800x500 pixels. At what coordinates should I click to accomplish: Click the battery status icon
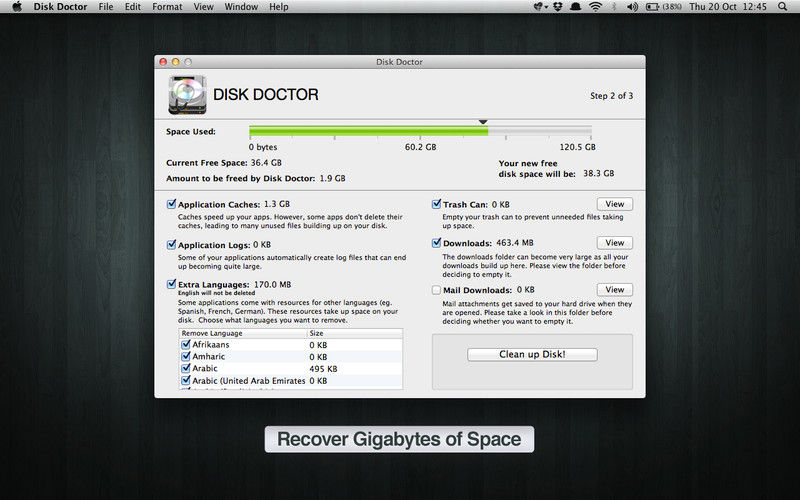coord(653,7)
